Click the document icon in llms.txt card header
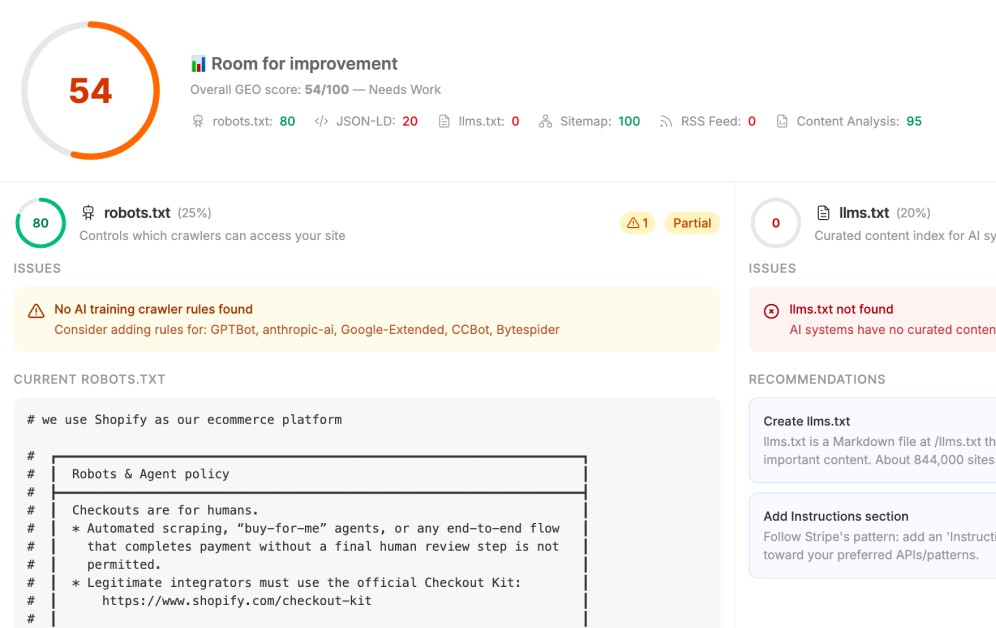 (823, 213)
